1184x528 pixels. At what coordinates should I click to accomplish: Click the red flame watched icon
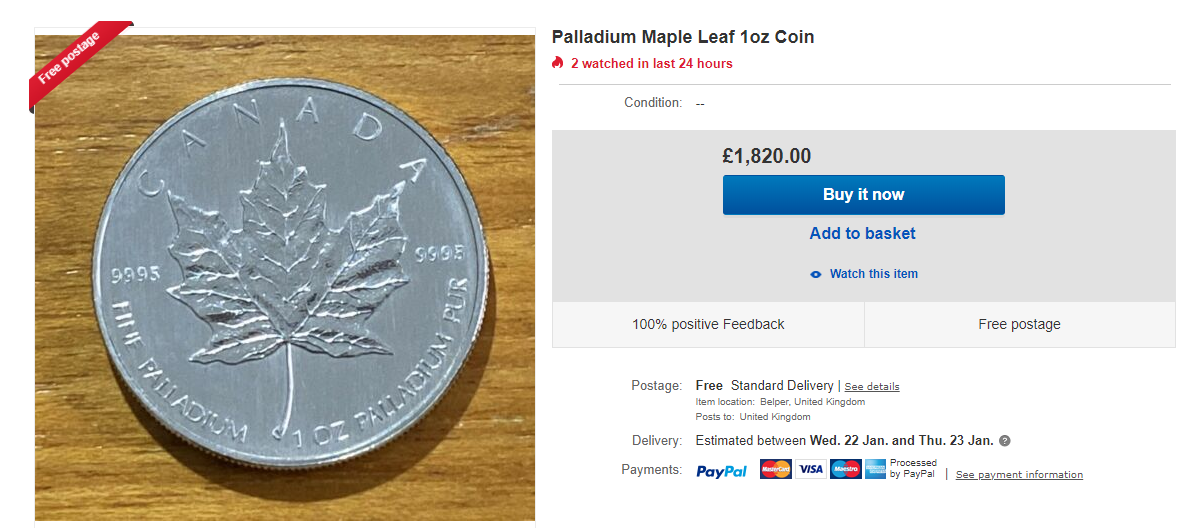coord(558,63)
